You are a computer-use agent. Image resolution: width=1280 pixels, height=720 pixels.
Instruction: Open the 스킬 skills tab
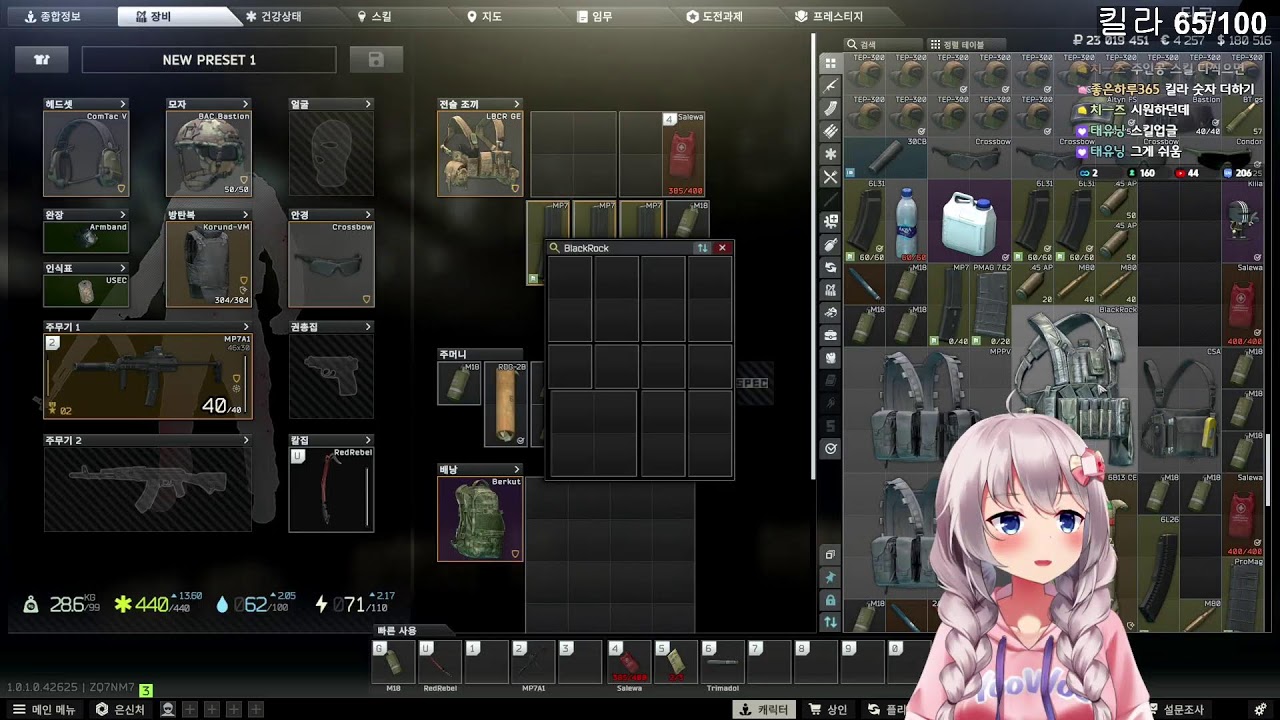pyautogui.click(x=375, y=17)
